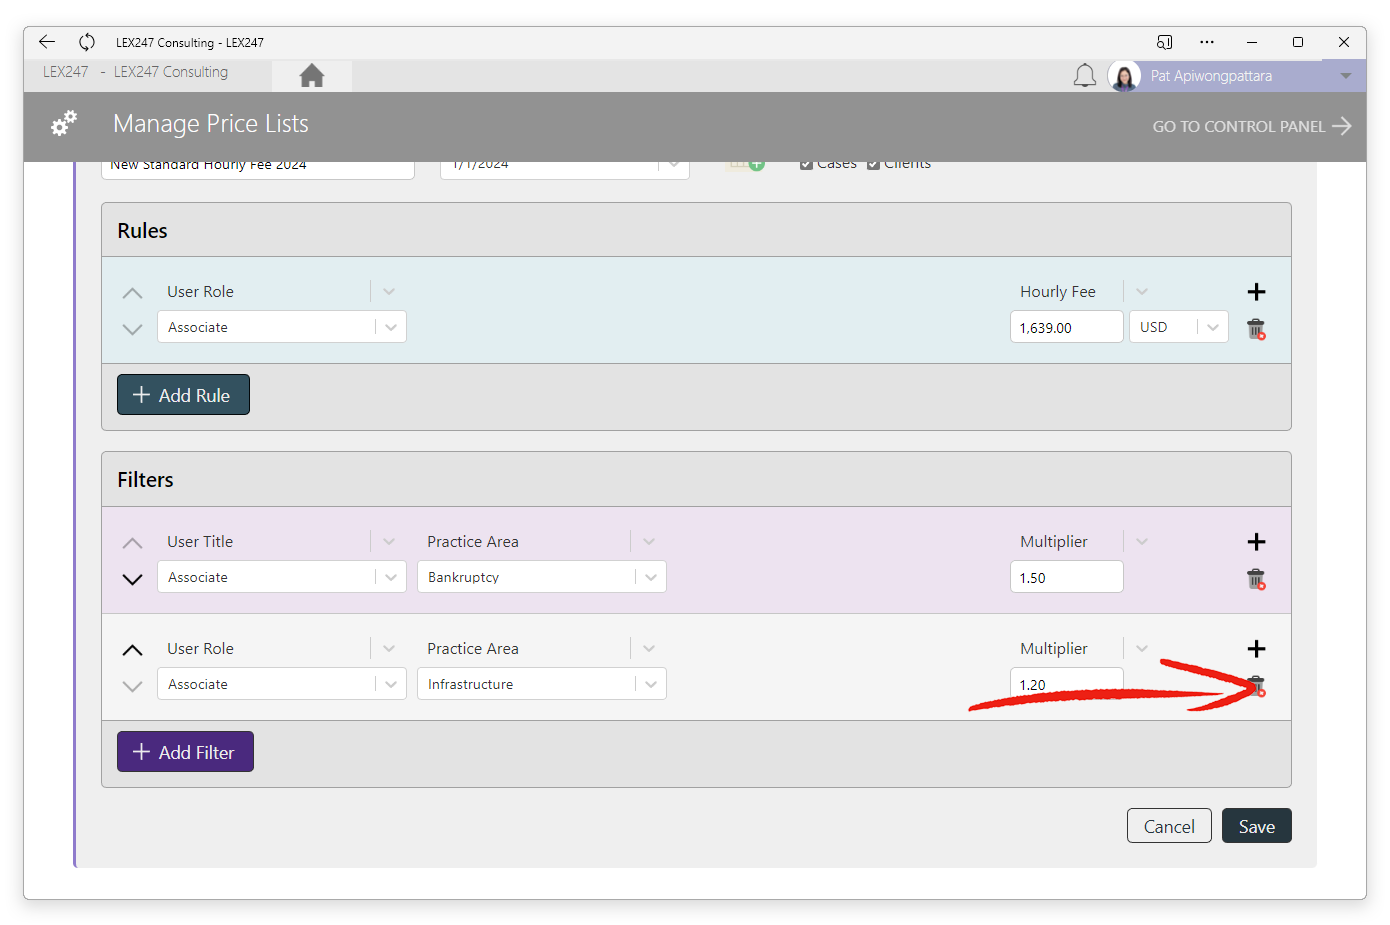
Task: Click the Pat Apiwongpattara user name
Action: click(x=1211, y=76)
